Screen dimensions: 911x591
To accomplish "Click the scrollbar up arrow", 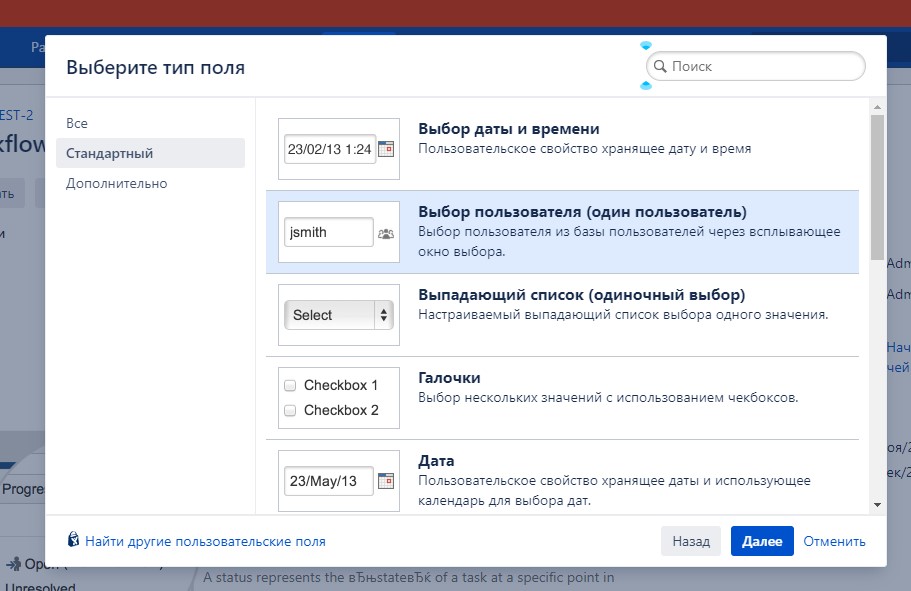I will [x=877, y=107].
